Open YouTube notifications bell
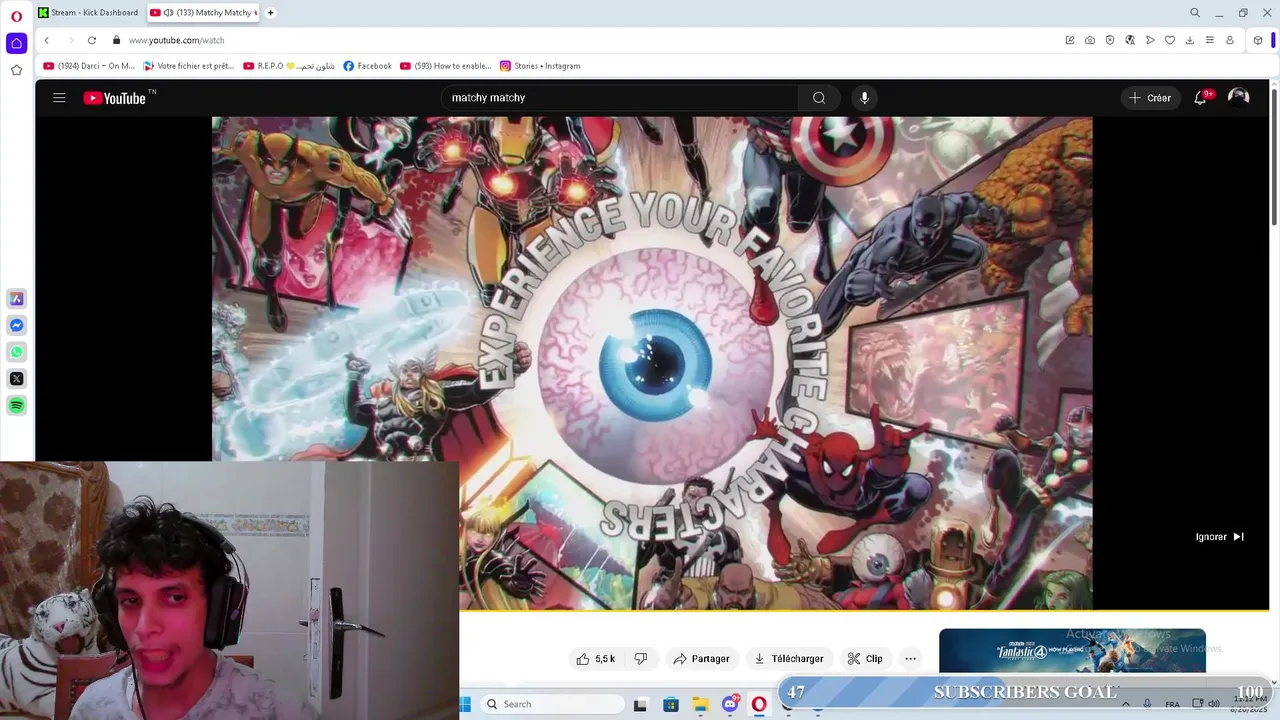1280x720 pixels. tap(1201, 98)
